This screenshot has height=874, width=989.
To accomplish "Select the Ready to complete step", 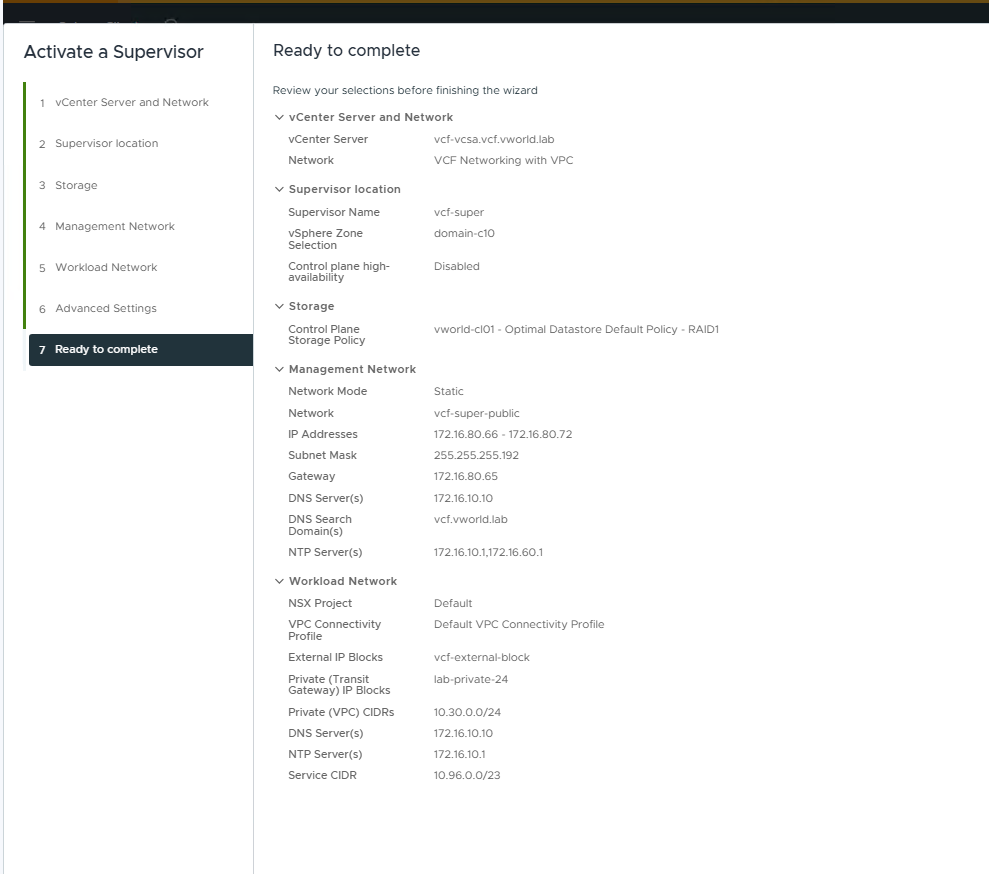I will pos(106,349).
